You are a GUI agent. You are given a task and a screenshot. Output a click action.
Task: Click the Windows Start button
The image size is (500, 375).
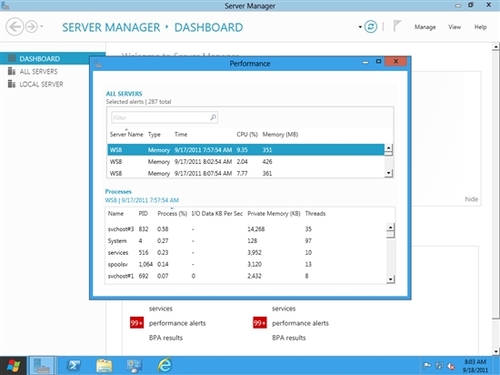click(x=13, y=366)
